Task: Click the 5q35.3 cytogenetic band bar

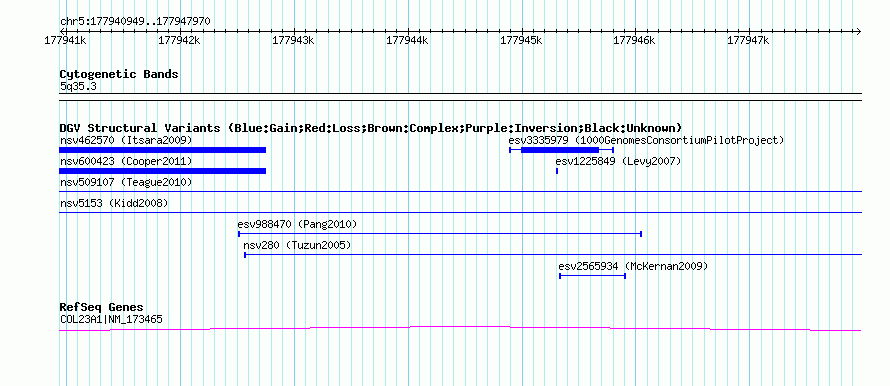Action: click(x=460, y=97)
